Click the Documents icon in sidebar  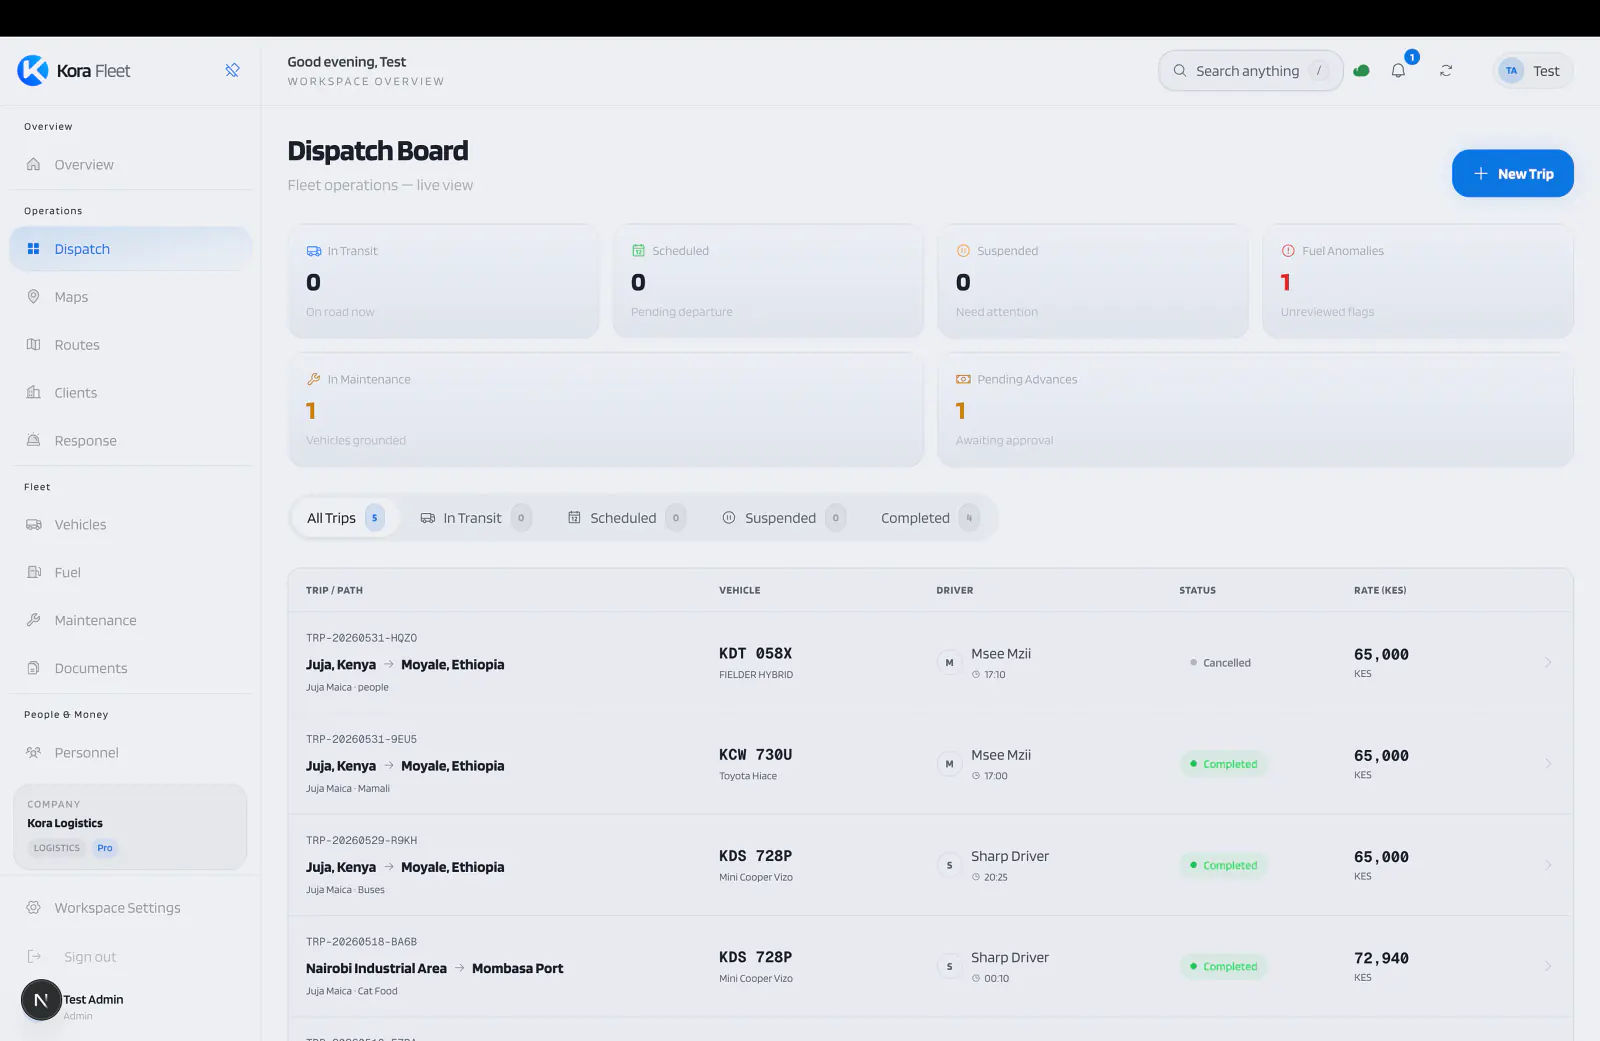click(x=33, y=669)
